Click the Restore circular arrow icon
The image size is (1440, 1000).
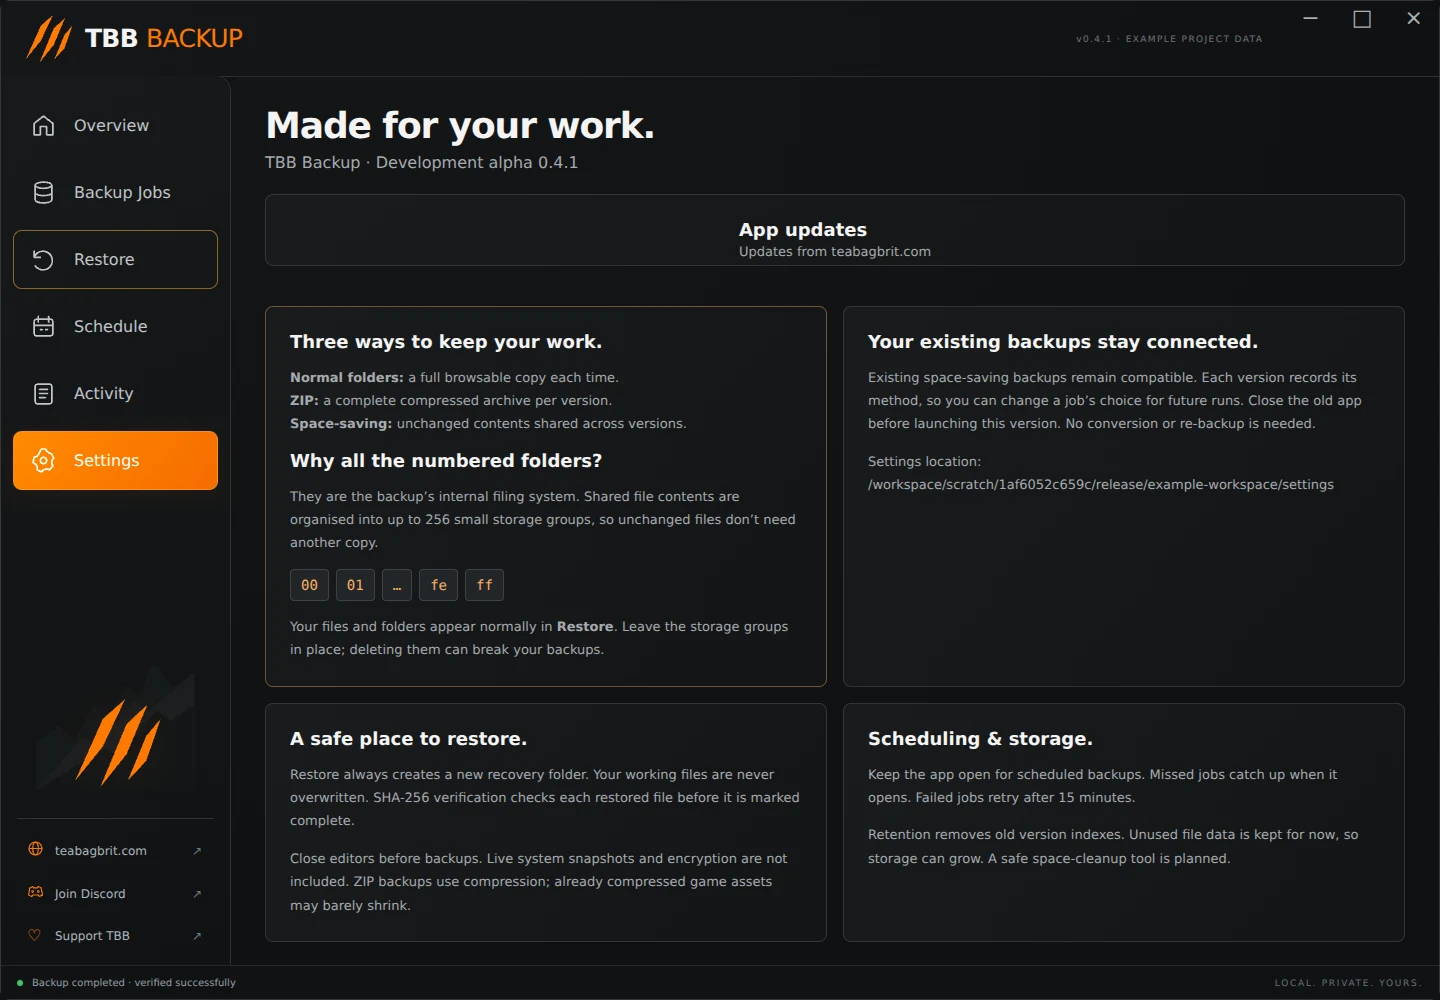[43, 259]
